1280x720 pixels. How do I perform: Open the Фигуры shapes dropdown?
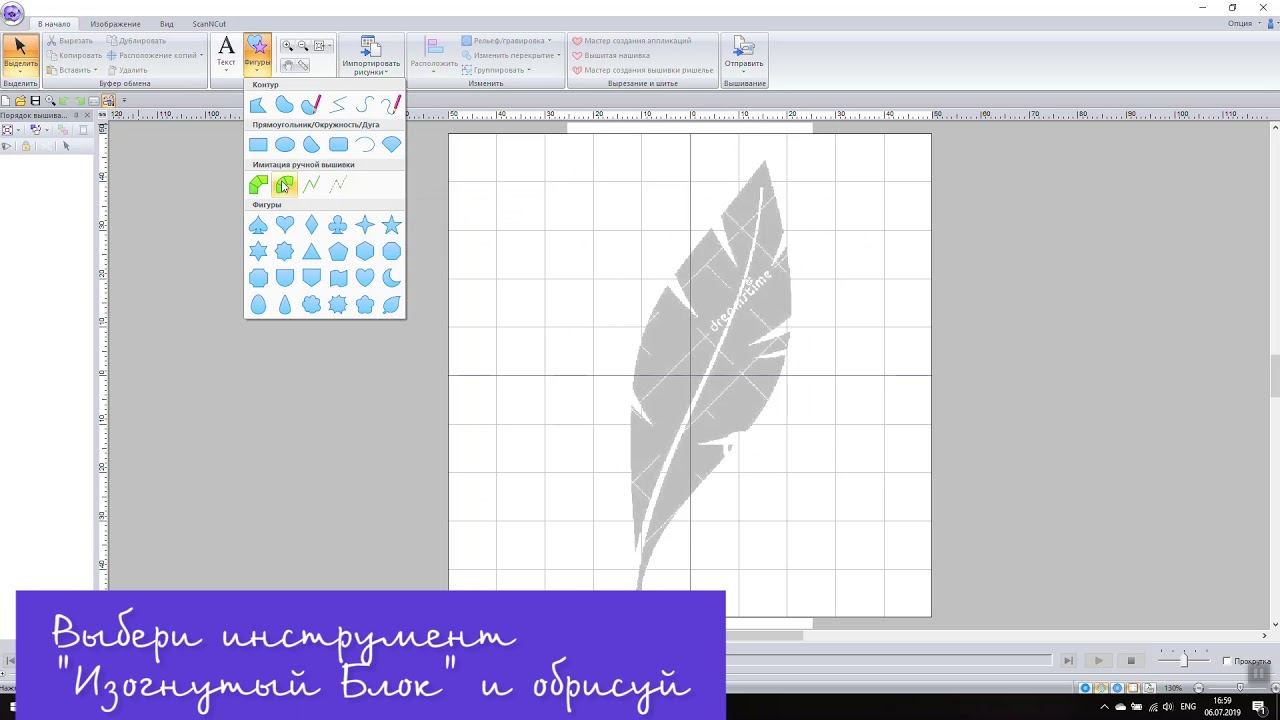pyautogui.click(x=257, y=53)
